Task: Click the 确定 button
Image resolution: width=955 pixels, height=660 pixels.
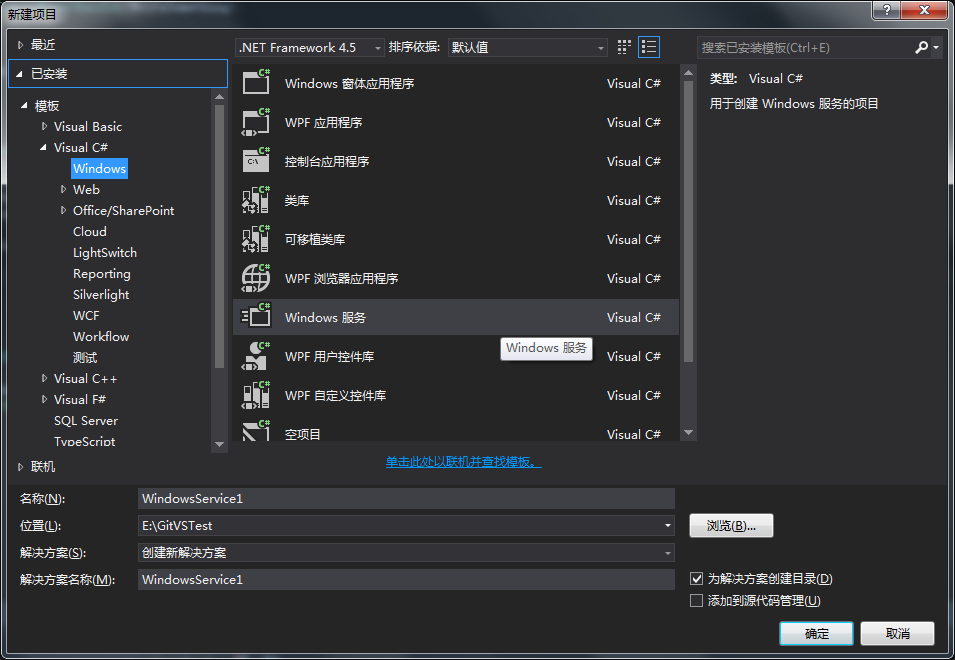Action: (x=816, y=633)
